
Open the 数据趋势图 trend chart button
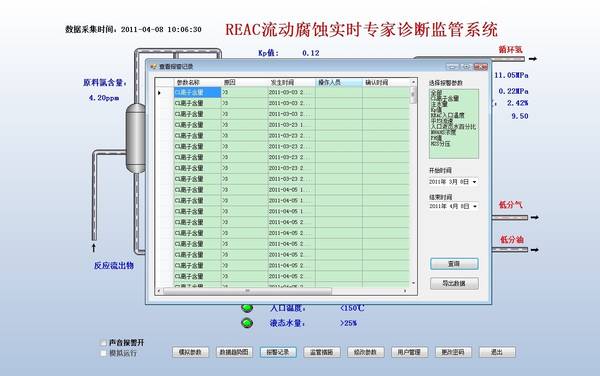tap(234, 352)
